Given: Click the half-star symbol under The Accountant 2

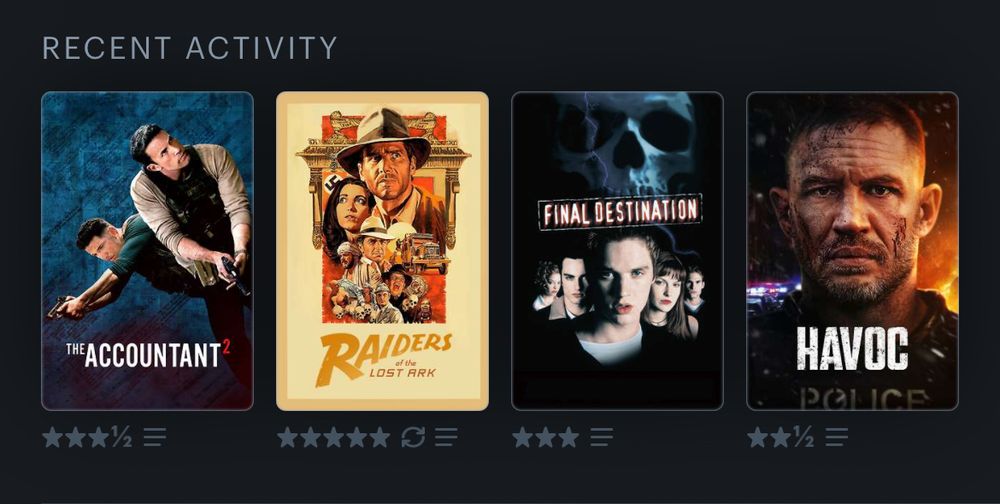Looking at the screenshot, I should tap(121, 437).
